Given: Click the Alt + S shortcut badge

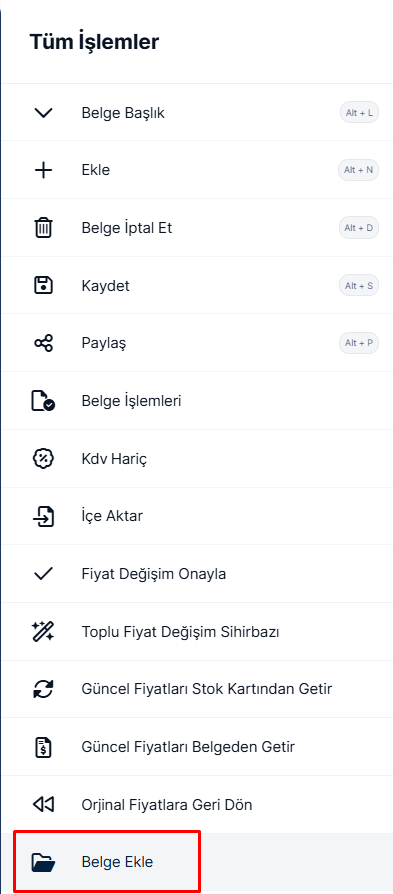Looking at the screenshot, I should (359, 286).
